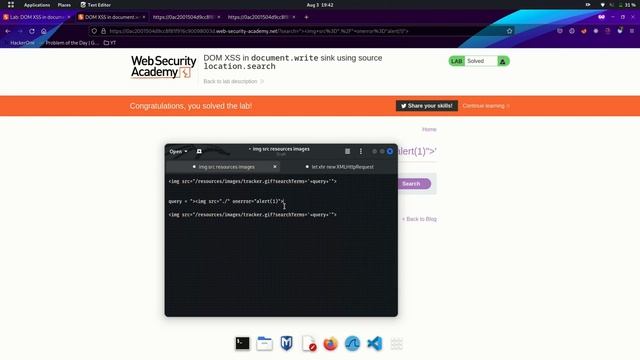Open the 'Open' dropdown in Text Editor
The image size is (640, 360).
pos(178,151)
